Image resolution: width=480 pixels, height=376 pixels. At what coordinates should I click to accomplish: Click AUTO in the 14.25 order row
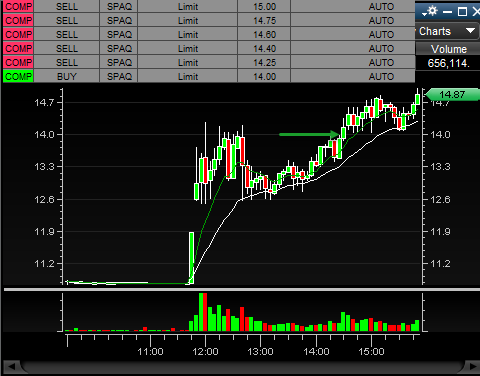381,63
